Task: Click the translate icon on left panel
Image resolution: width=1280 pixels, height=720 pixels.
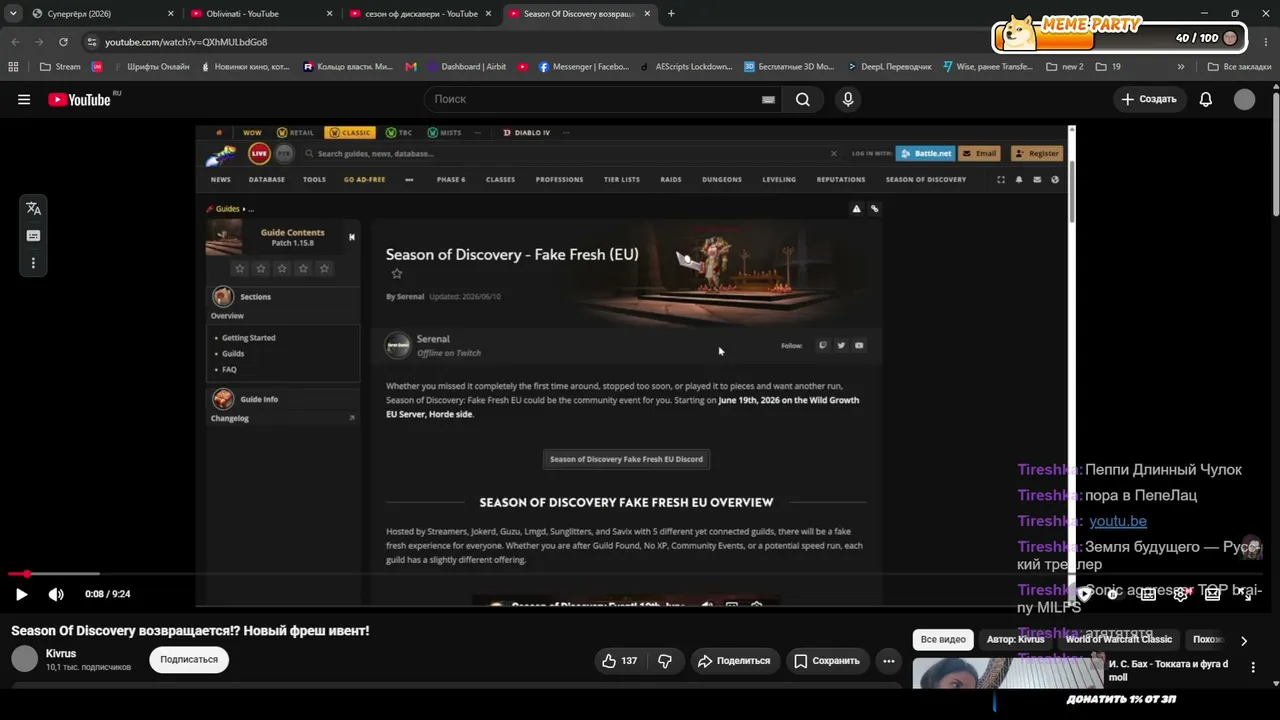Action: (33, 208)
